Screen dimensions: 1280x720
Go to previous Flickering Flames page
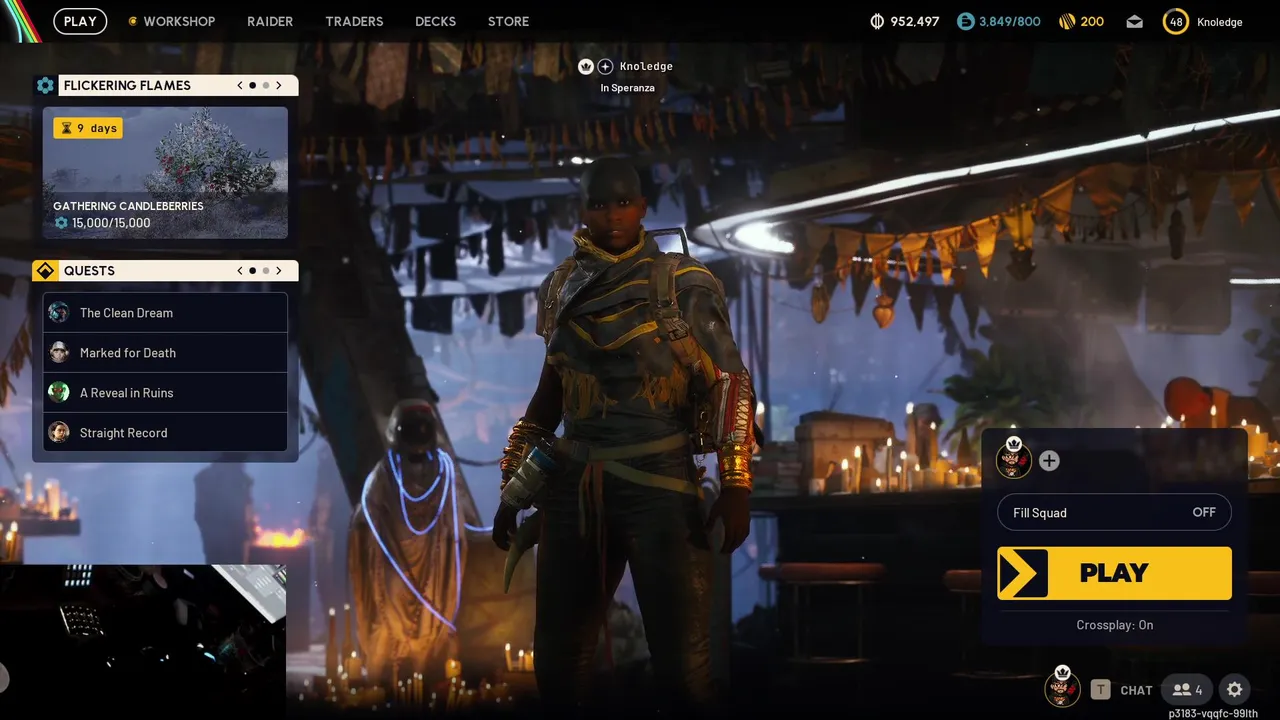(240, 86)
